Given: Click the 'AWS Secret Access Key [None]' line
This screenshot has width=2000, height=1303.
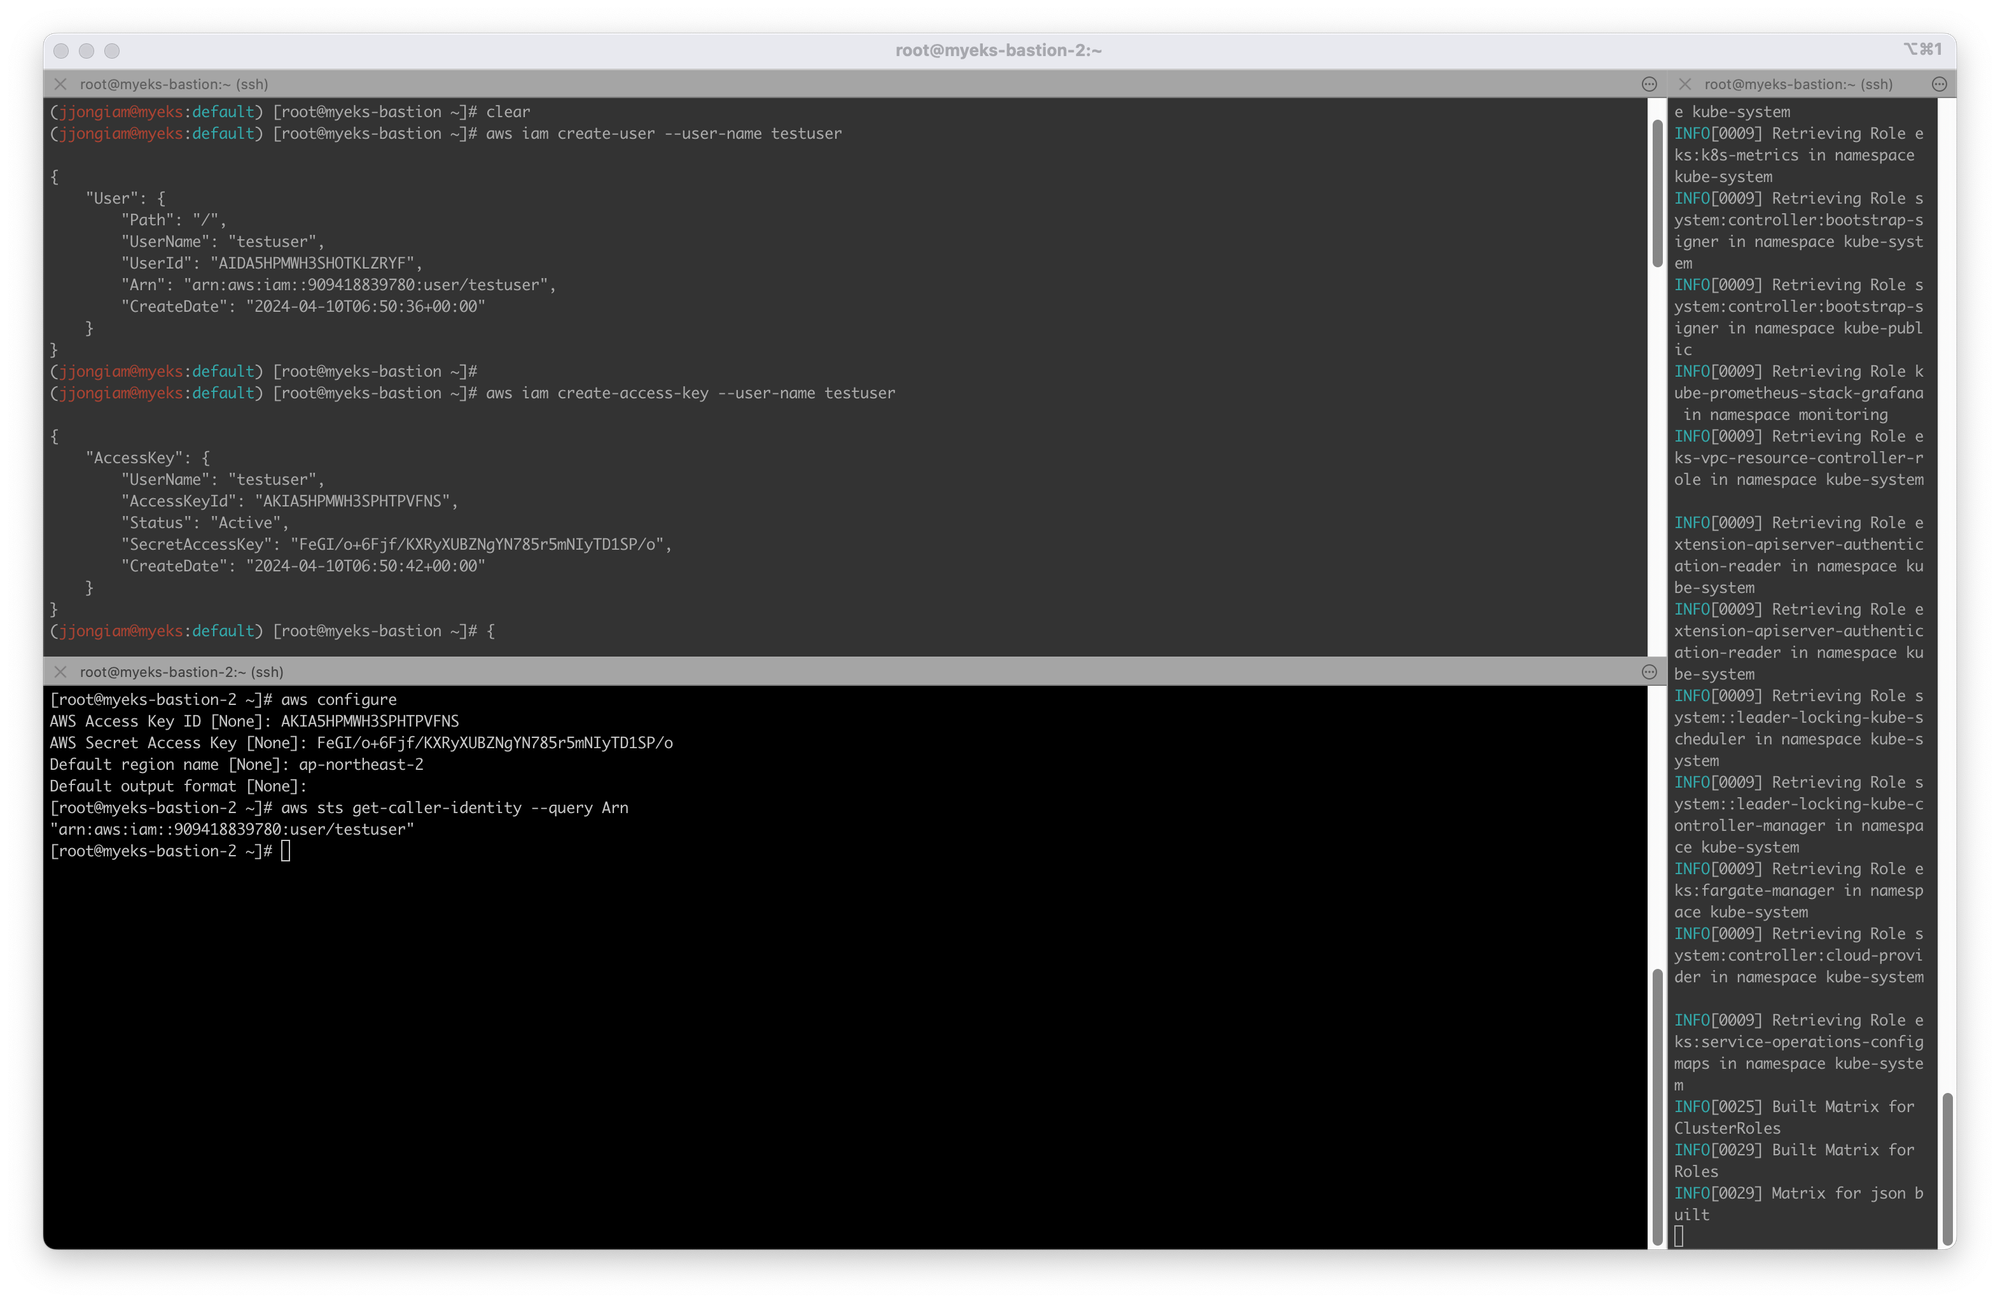Looking at the screenshot, I should (361, 743).
